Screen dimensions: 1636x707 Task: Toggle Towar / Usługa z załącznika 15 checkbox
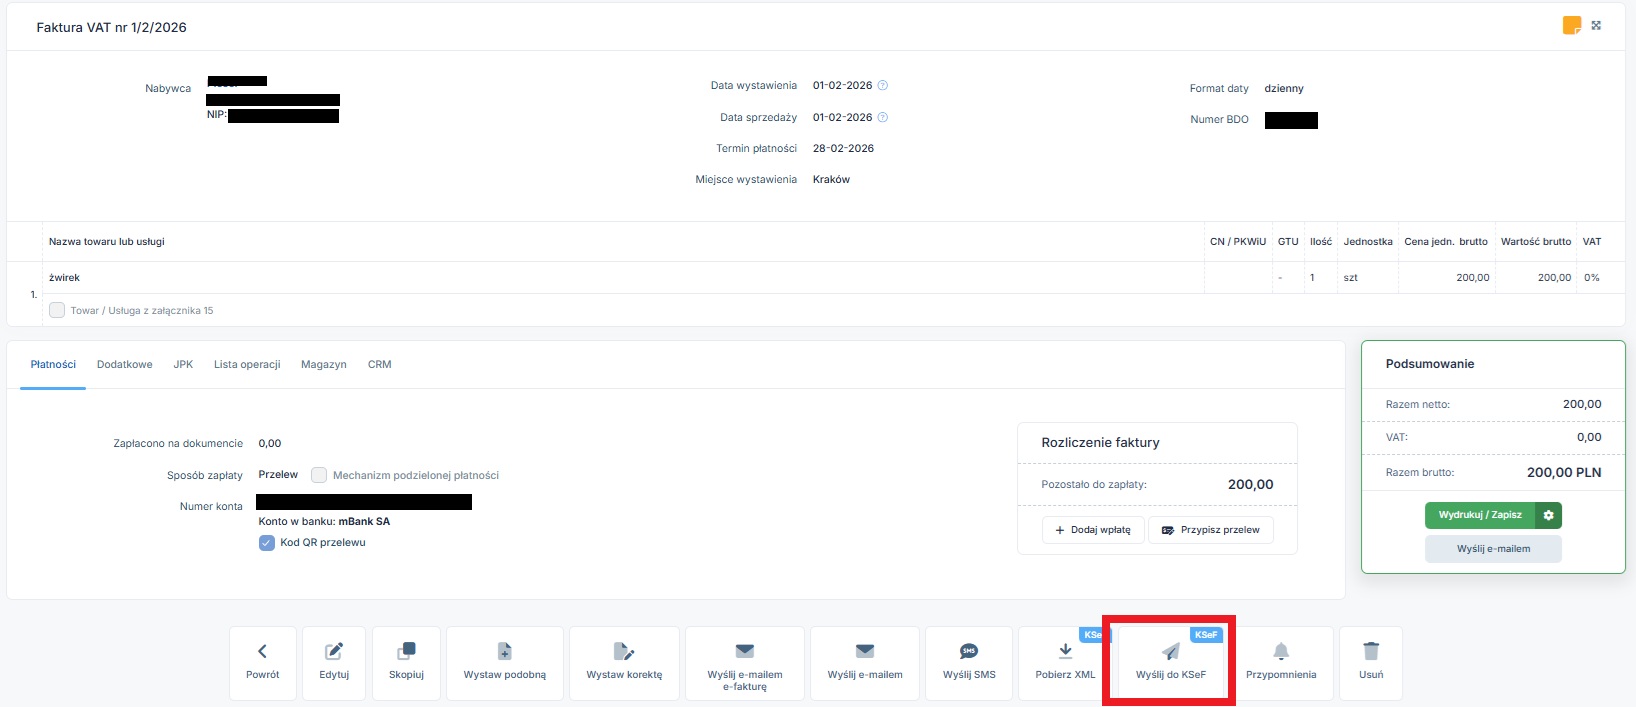[57, 310]
